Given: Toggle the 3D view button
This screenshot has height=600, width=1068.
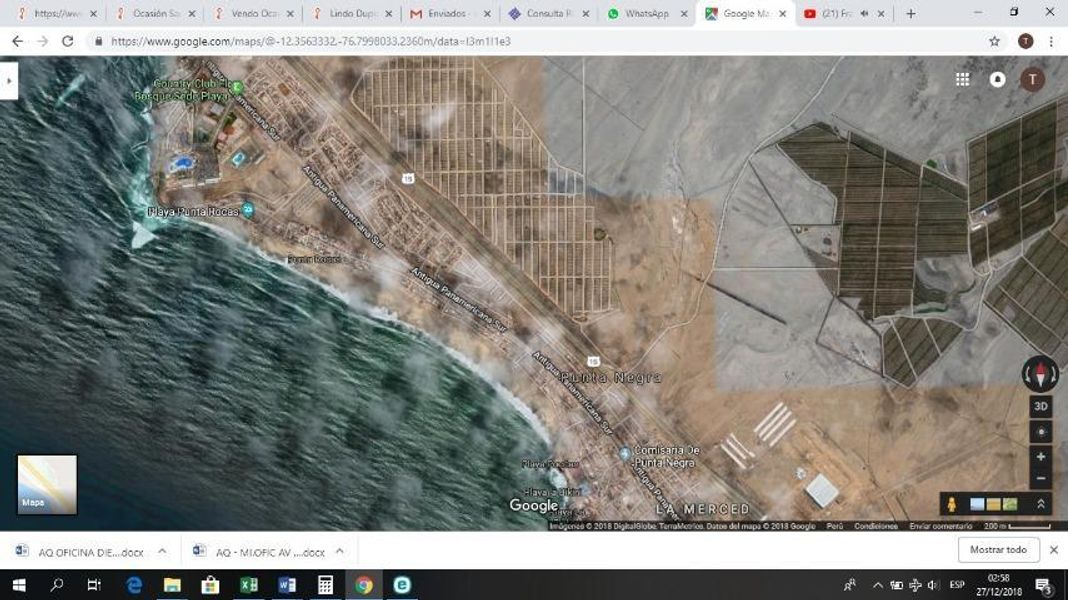Looking at the screenshot, I should (x=1041, y=407).
